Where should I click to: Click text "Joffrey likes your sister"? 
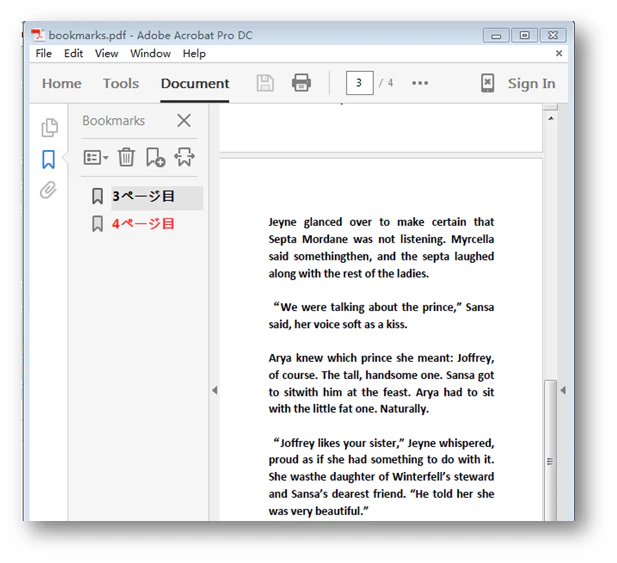coord(340,443)
